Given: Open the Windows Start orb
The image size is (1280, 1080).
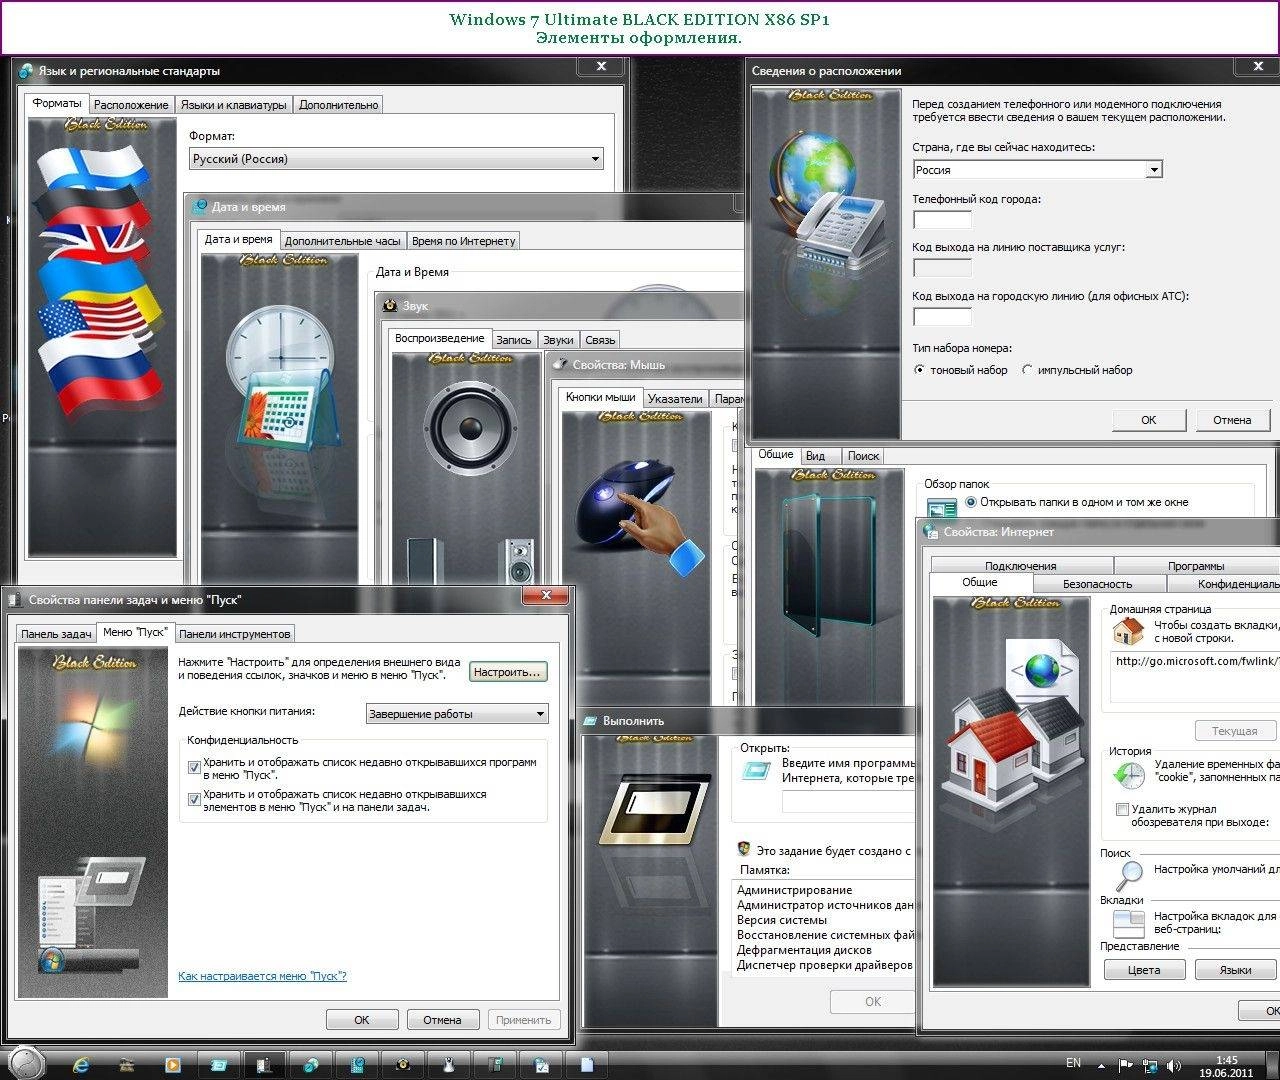Looking at the screenshot, I should 26,1062.
